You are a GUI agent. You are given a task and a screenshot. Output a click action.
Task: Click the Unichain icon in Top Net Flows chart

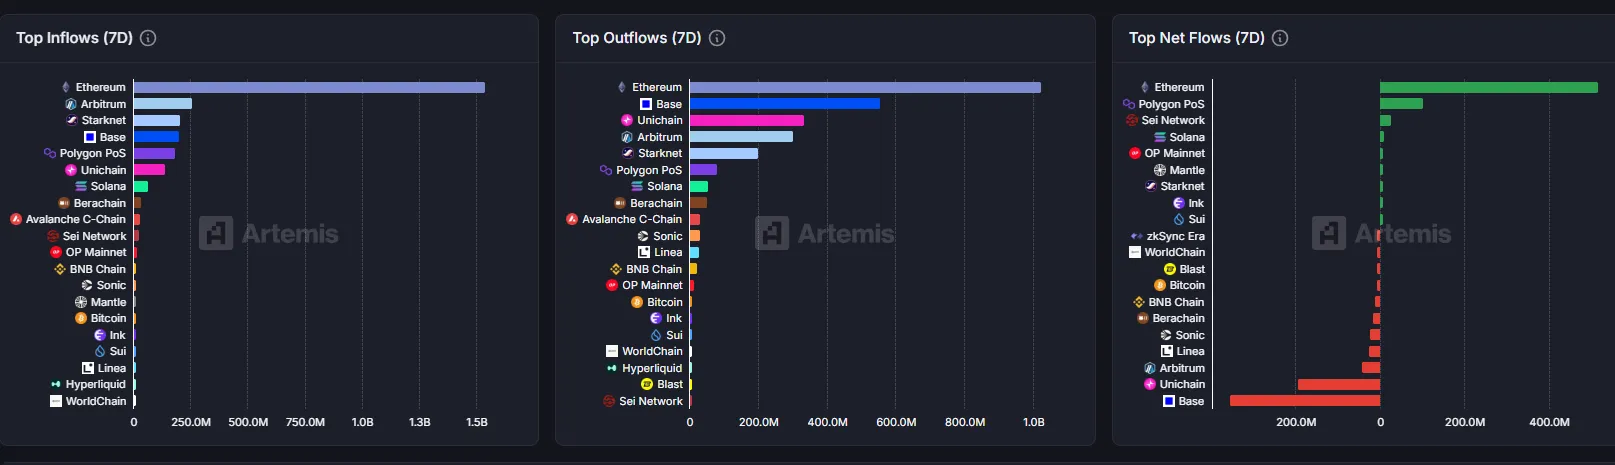click(1150, 384)
